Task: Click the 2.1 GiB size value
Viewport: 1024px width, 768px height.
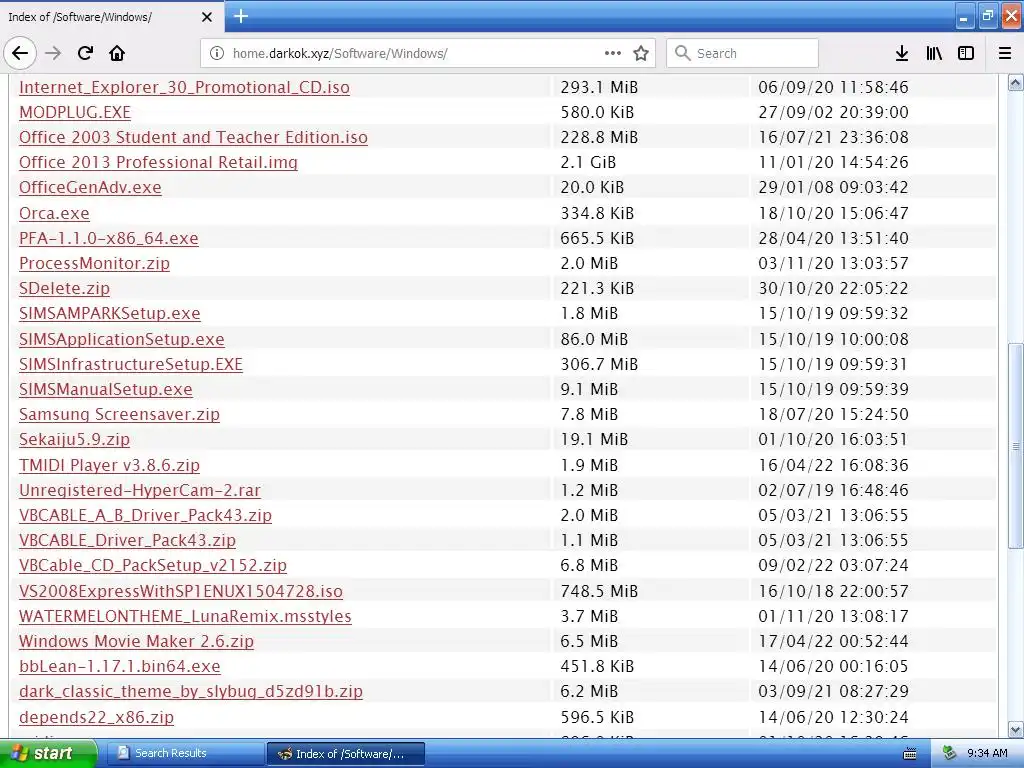Action: (588, 163)
